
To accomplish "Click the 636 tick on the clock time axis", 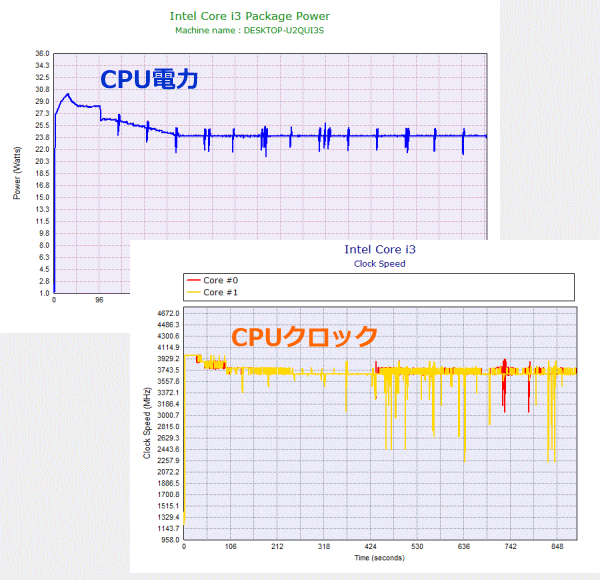I will pyautogui.click(x=464, y=547).
